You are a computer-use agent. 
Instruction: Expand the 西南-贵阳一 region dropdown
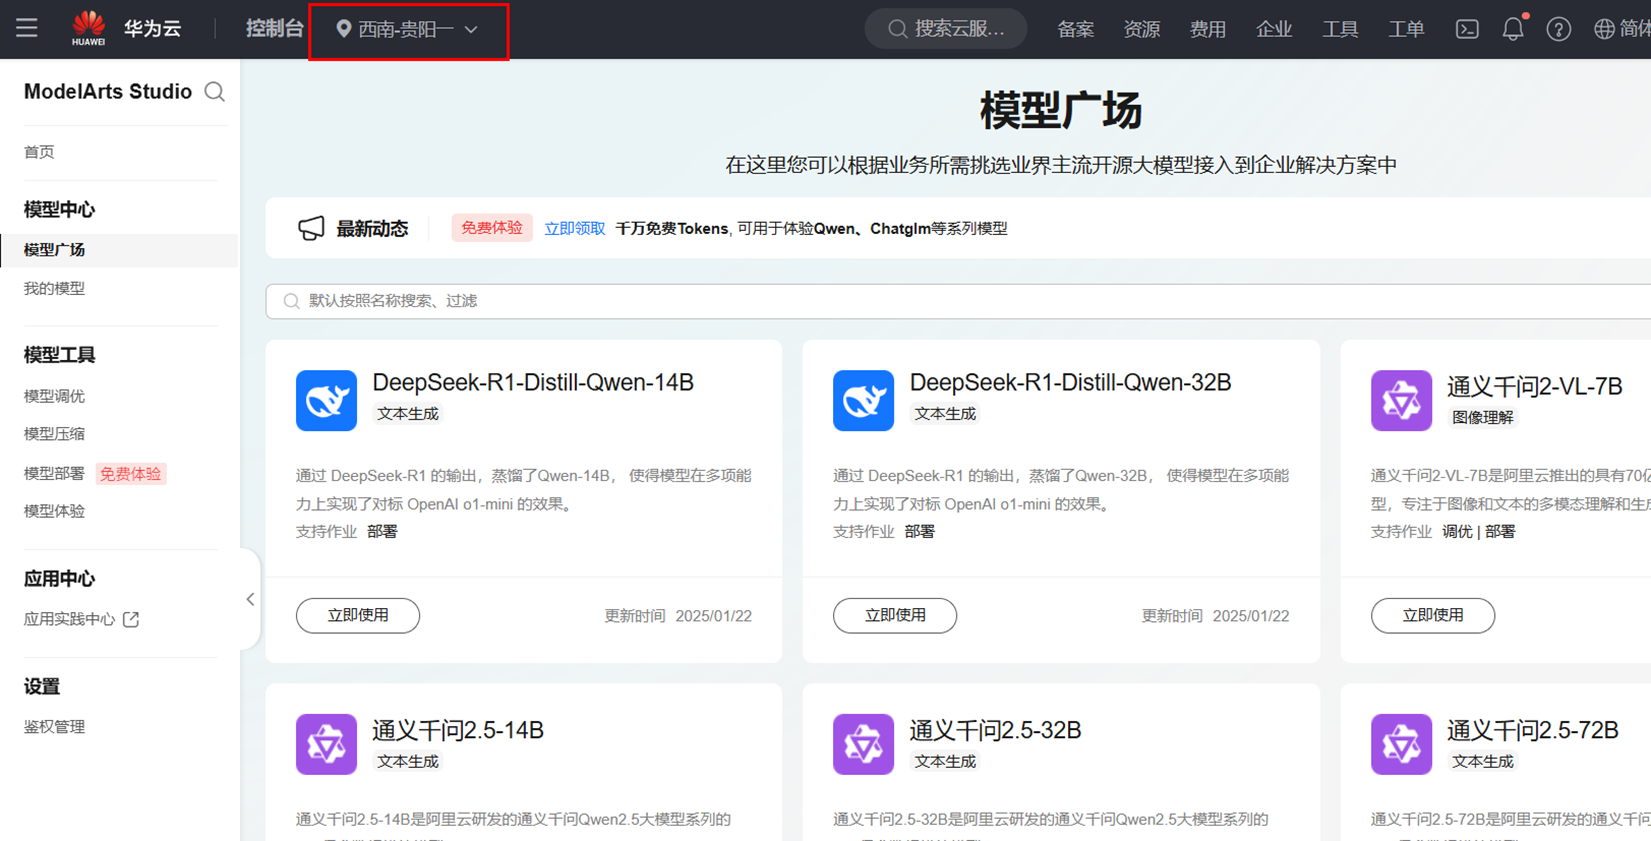coord(408,30)
